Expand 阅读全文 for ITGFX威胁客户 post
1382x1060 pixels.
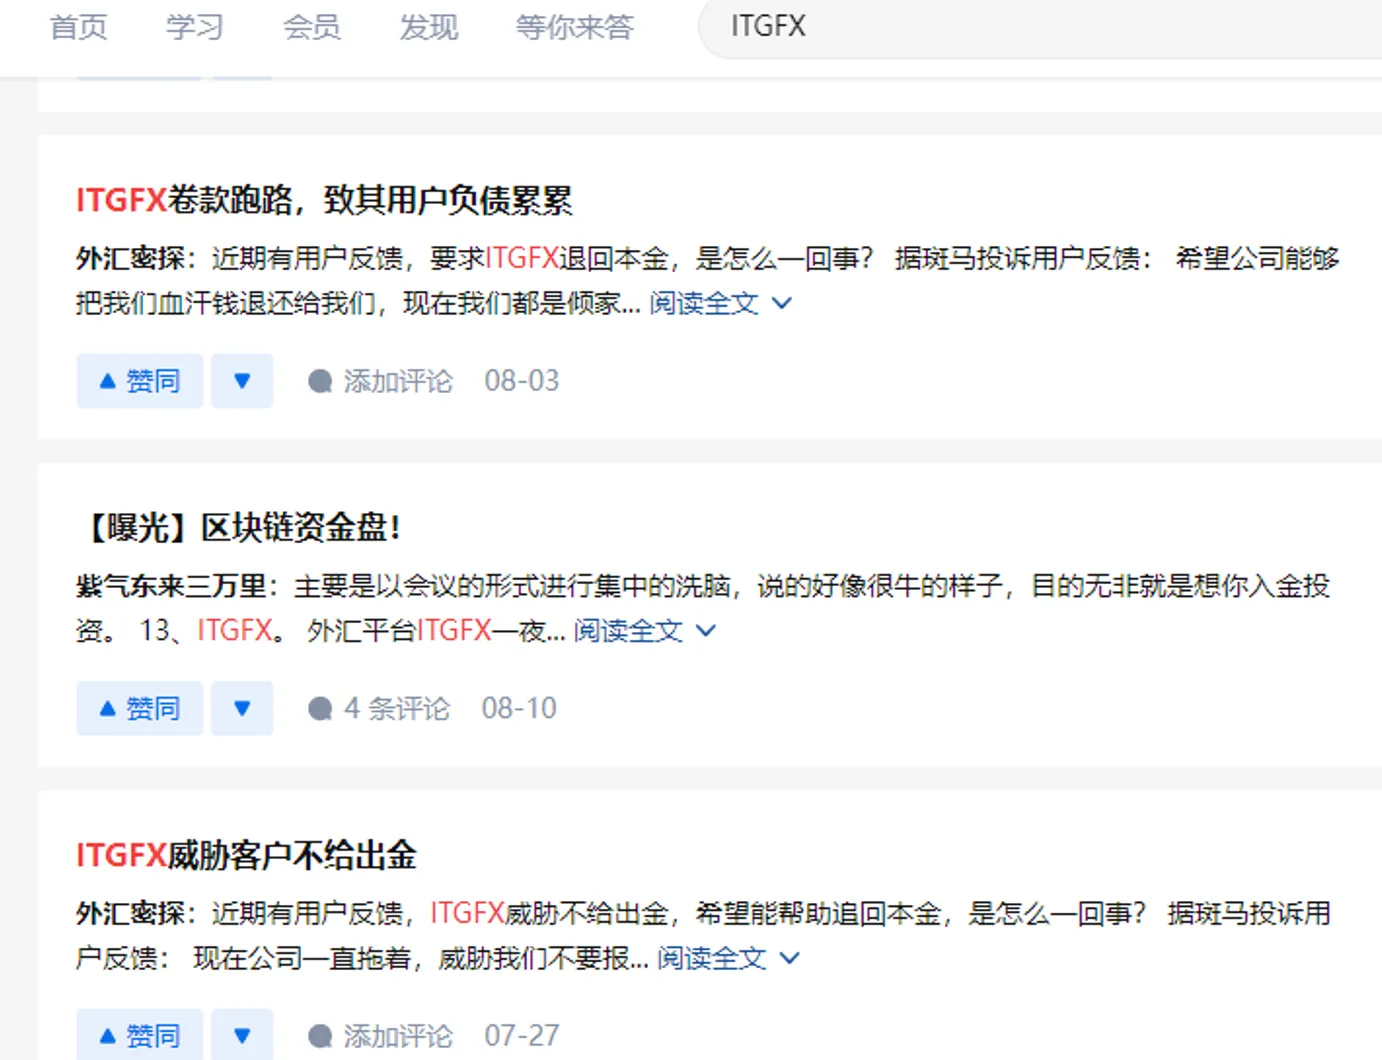coord(728,958)
